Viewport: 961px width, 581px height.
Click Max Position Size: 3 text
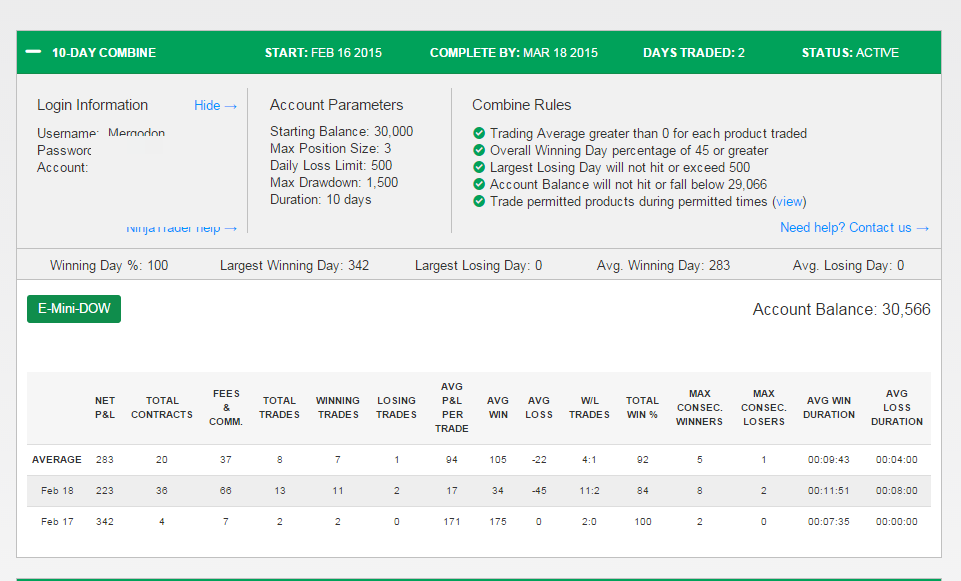330,148
